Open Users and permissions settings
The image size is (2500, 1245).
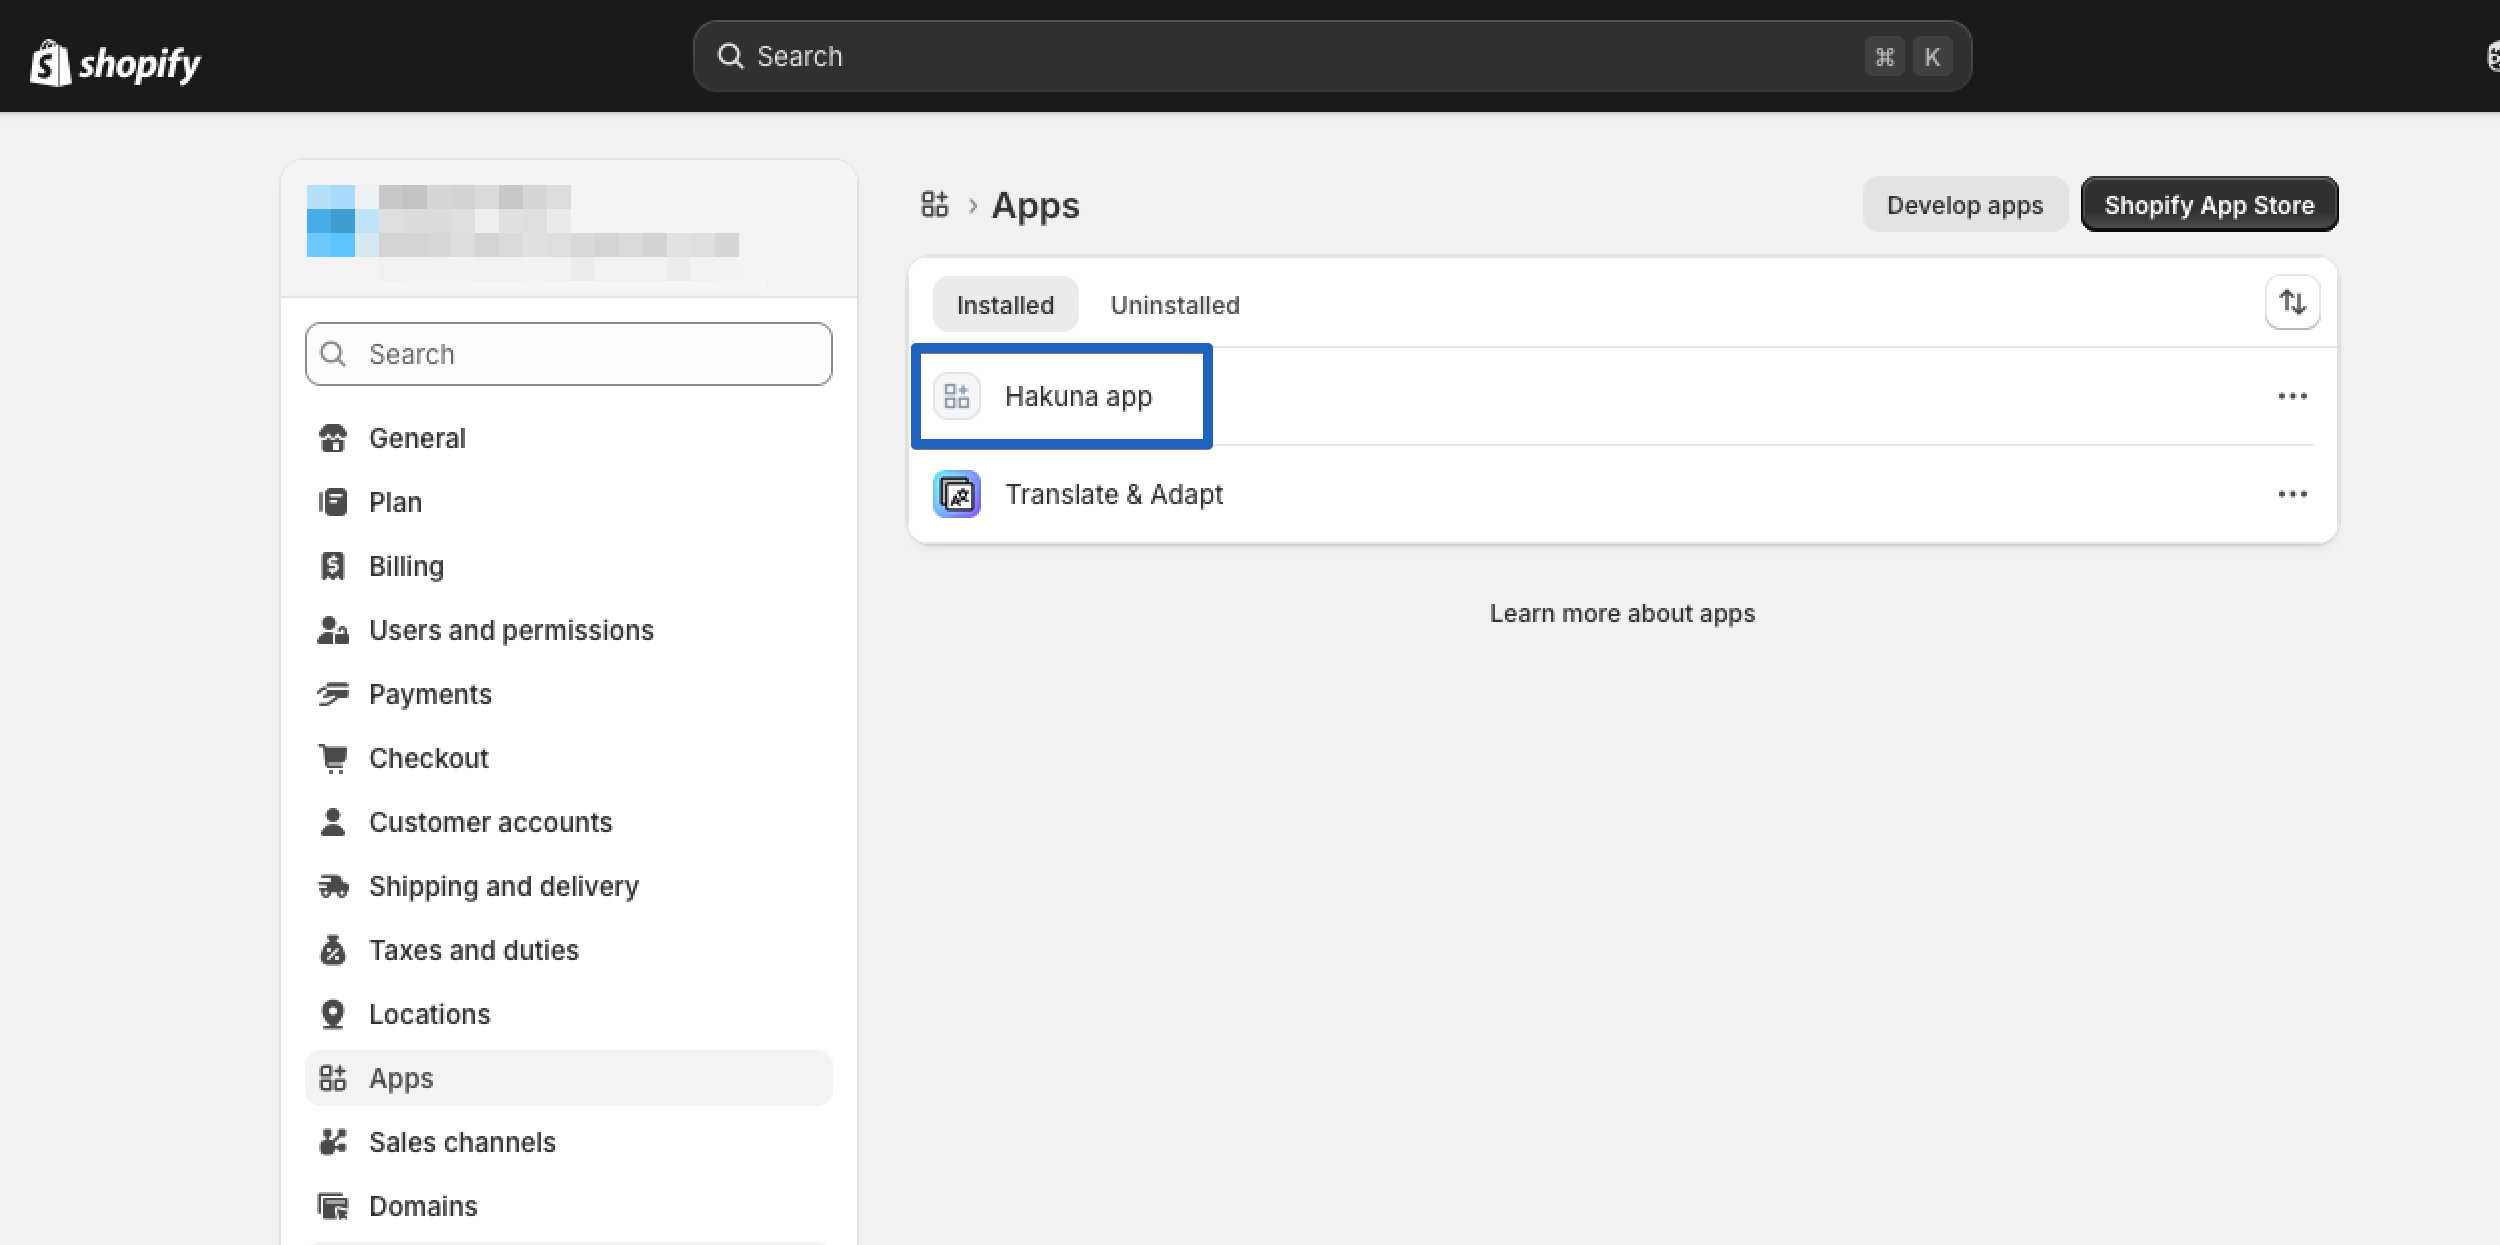[510, 630]
